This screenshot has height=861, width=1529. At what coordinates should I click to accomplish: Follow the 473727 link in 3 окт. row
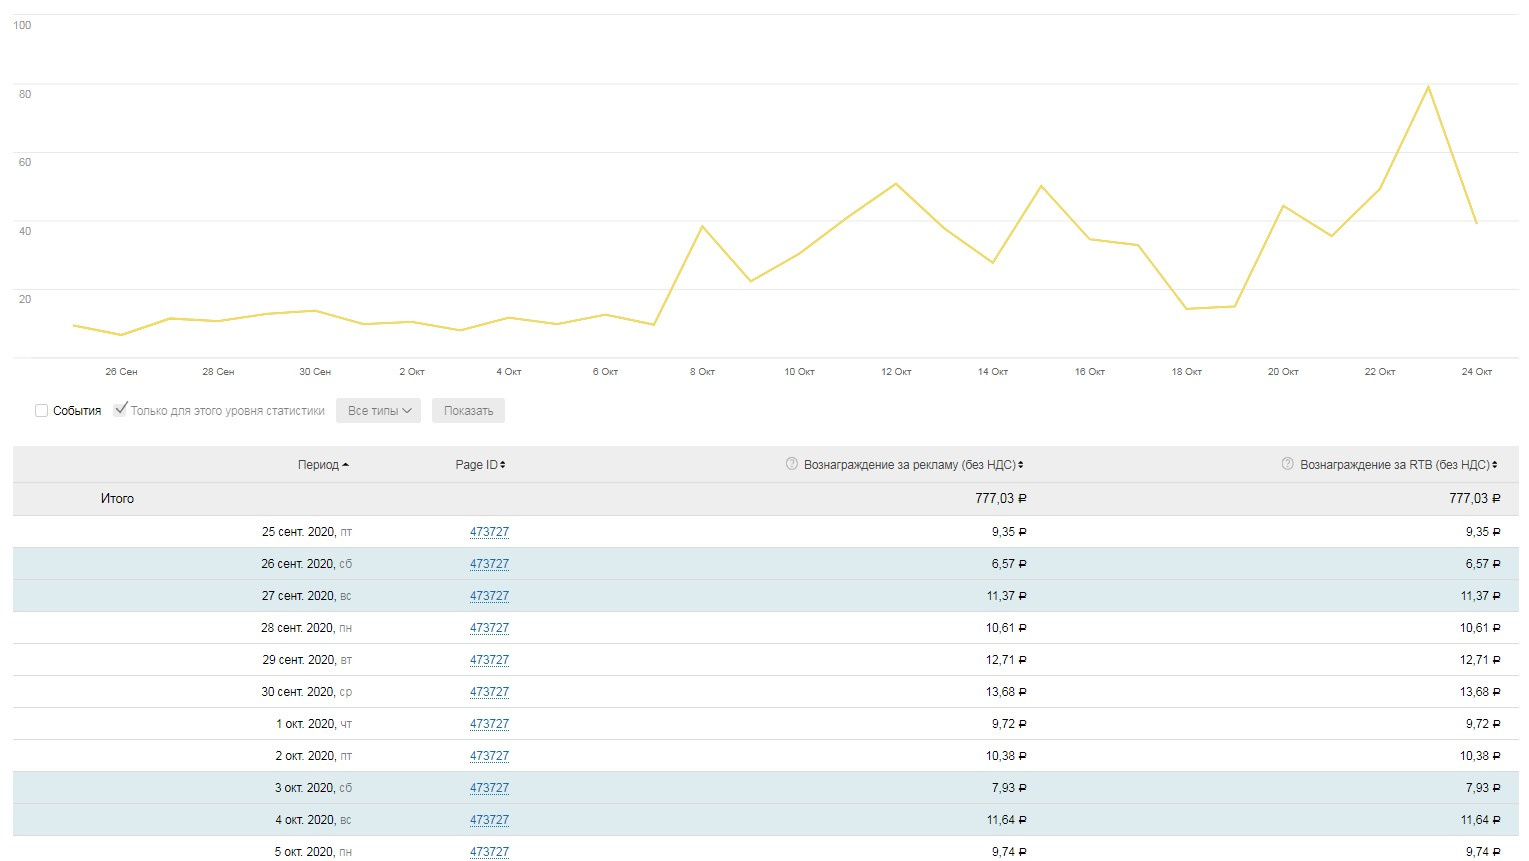point(489,788)
